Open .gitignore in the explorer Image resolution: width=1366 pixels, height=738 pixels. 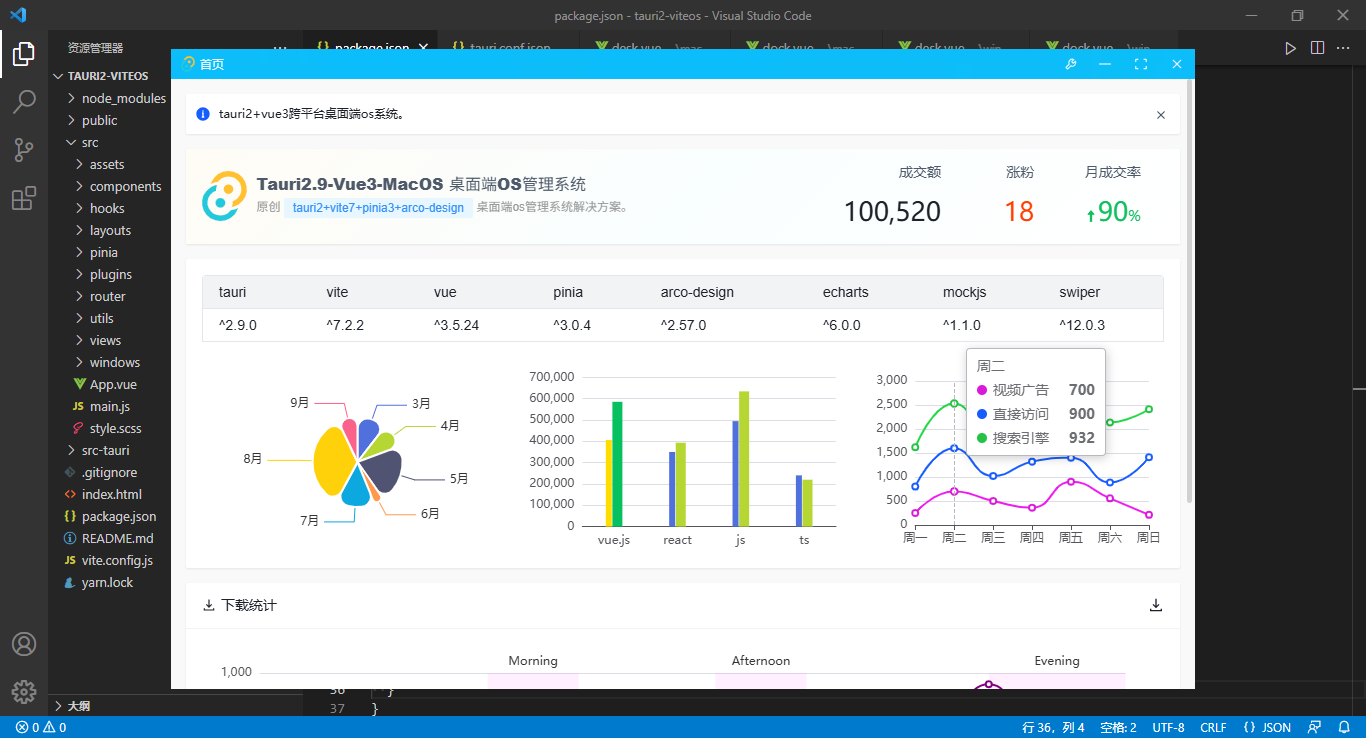click(110, 472)
